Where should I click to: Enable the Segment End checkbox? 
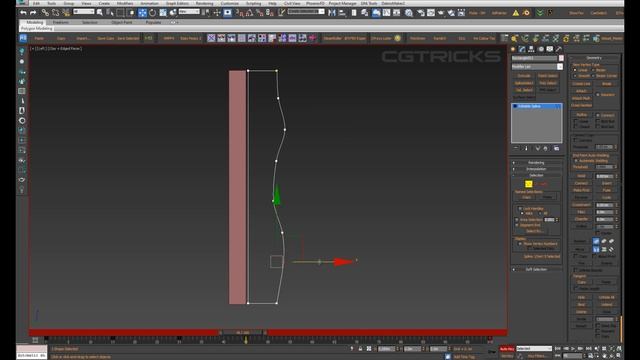517,225
